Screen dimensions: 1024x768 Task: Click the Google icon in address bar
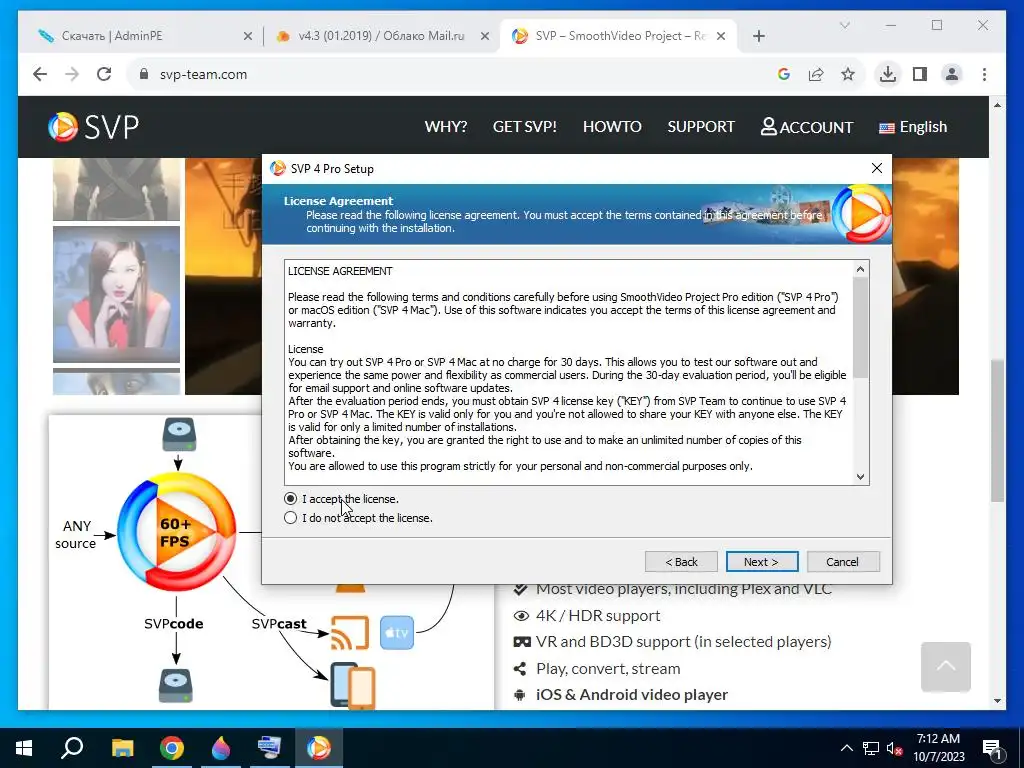(784, 74)
